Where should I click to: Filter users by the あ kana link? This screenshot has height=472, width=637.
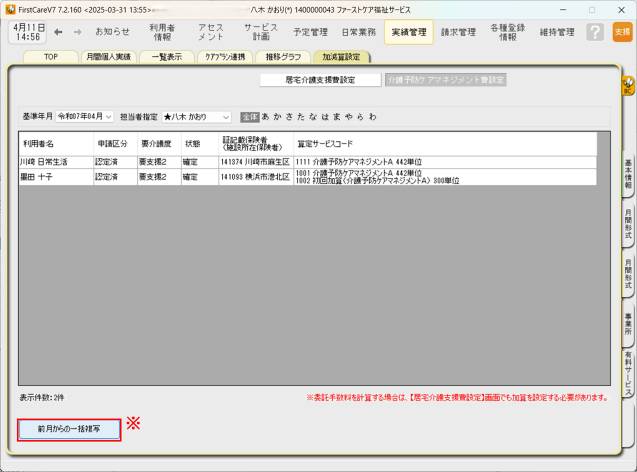(x=266, y=117)
